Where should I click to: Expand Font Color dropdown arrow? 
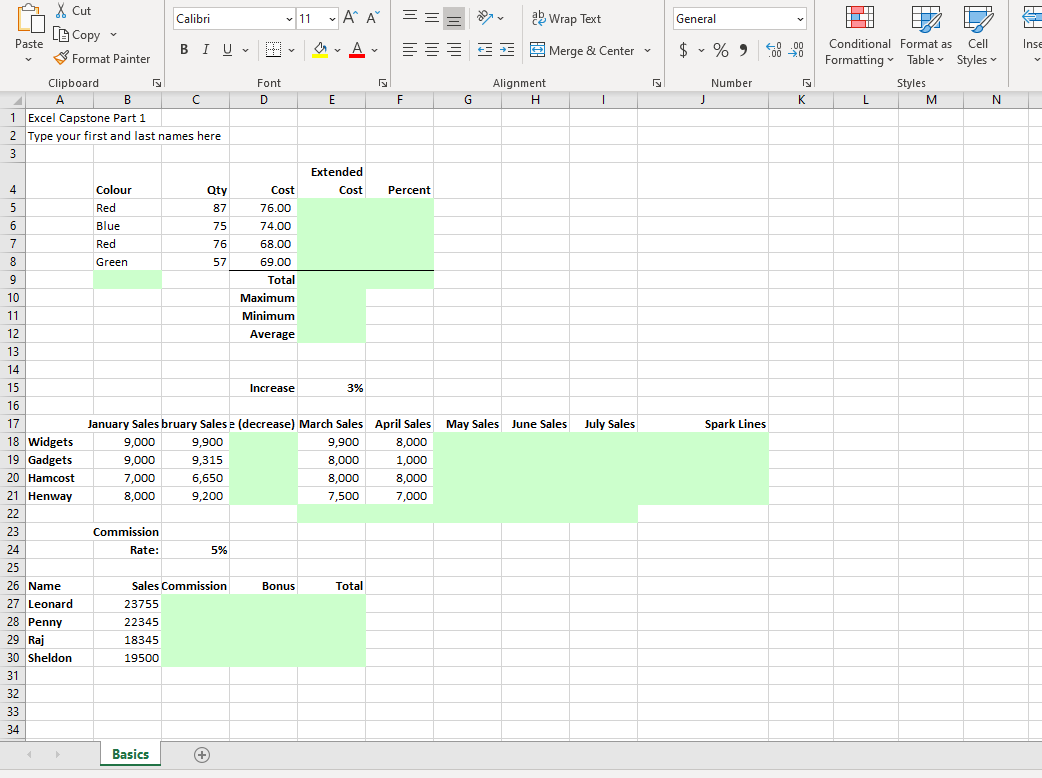tap(375, 50)
